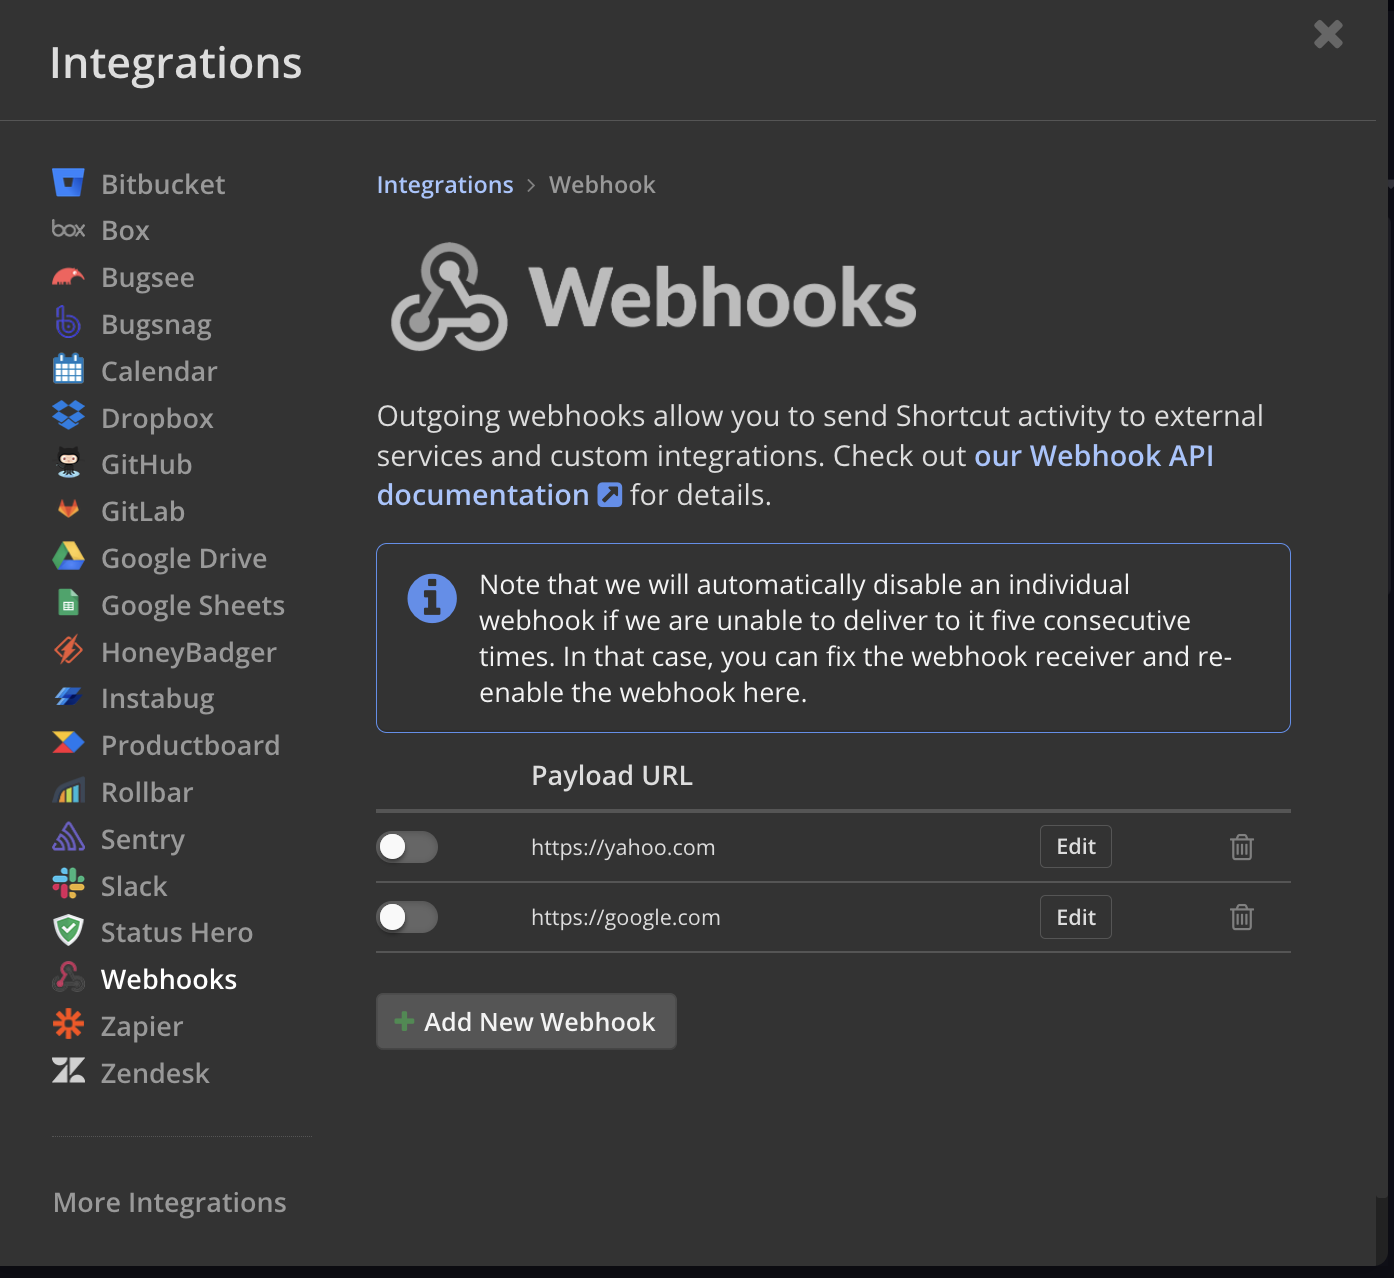Click the Calendar icon
The height and width of the screenshot is (1278, 1394).
pos(68,370)
